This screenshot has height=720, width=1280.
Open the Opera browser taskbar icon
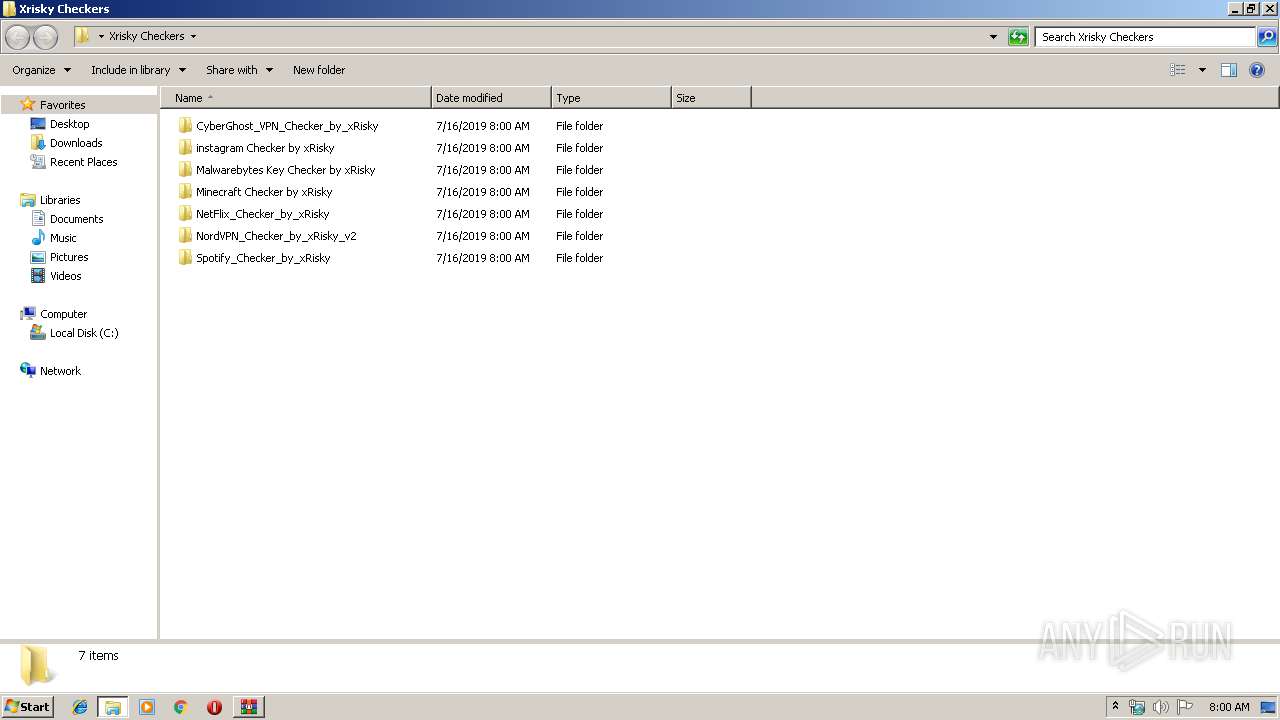coord(214,707)
